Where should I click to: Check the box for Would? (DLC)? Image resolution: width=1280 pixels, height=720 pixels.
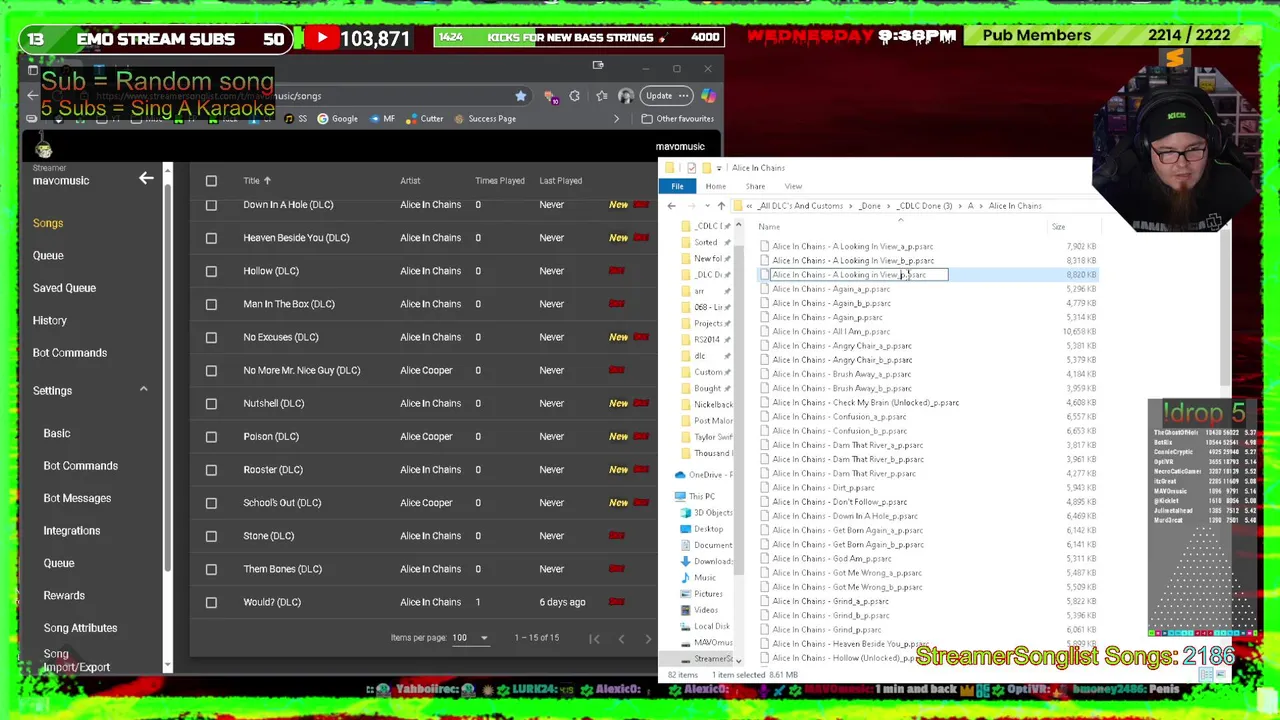[211, 602]
